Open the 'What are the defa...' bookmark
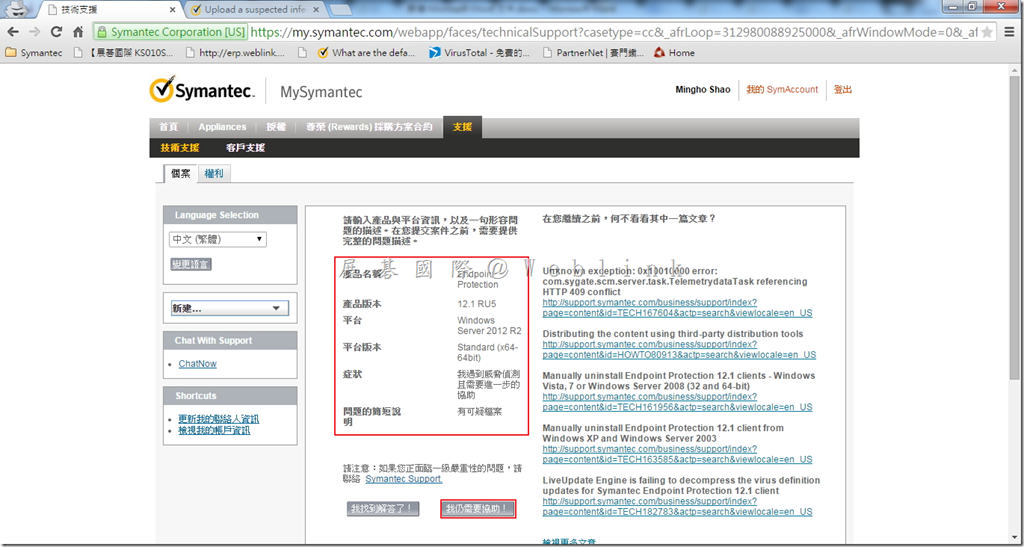The image size is (1024, 547). point(366,53)
